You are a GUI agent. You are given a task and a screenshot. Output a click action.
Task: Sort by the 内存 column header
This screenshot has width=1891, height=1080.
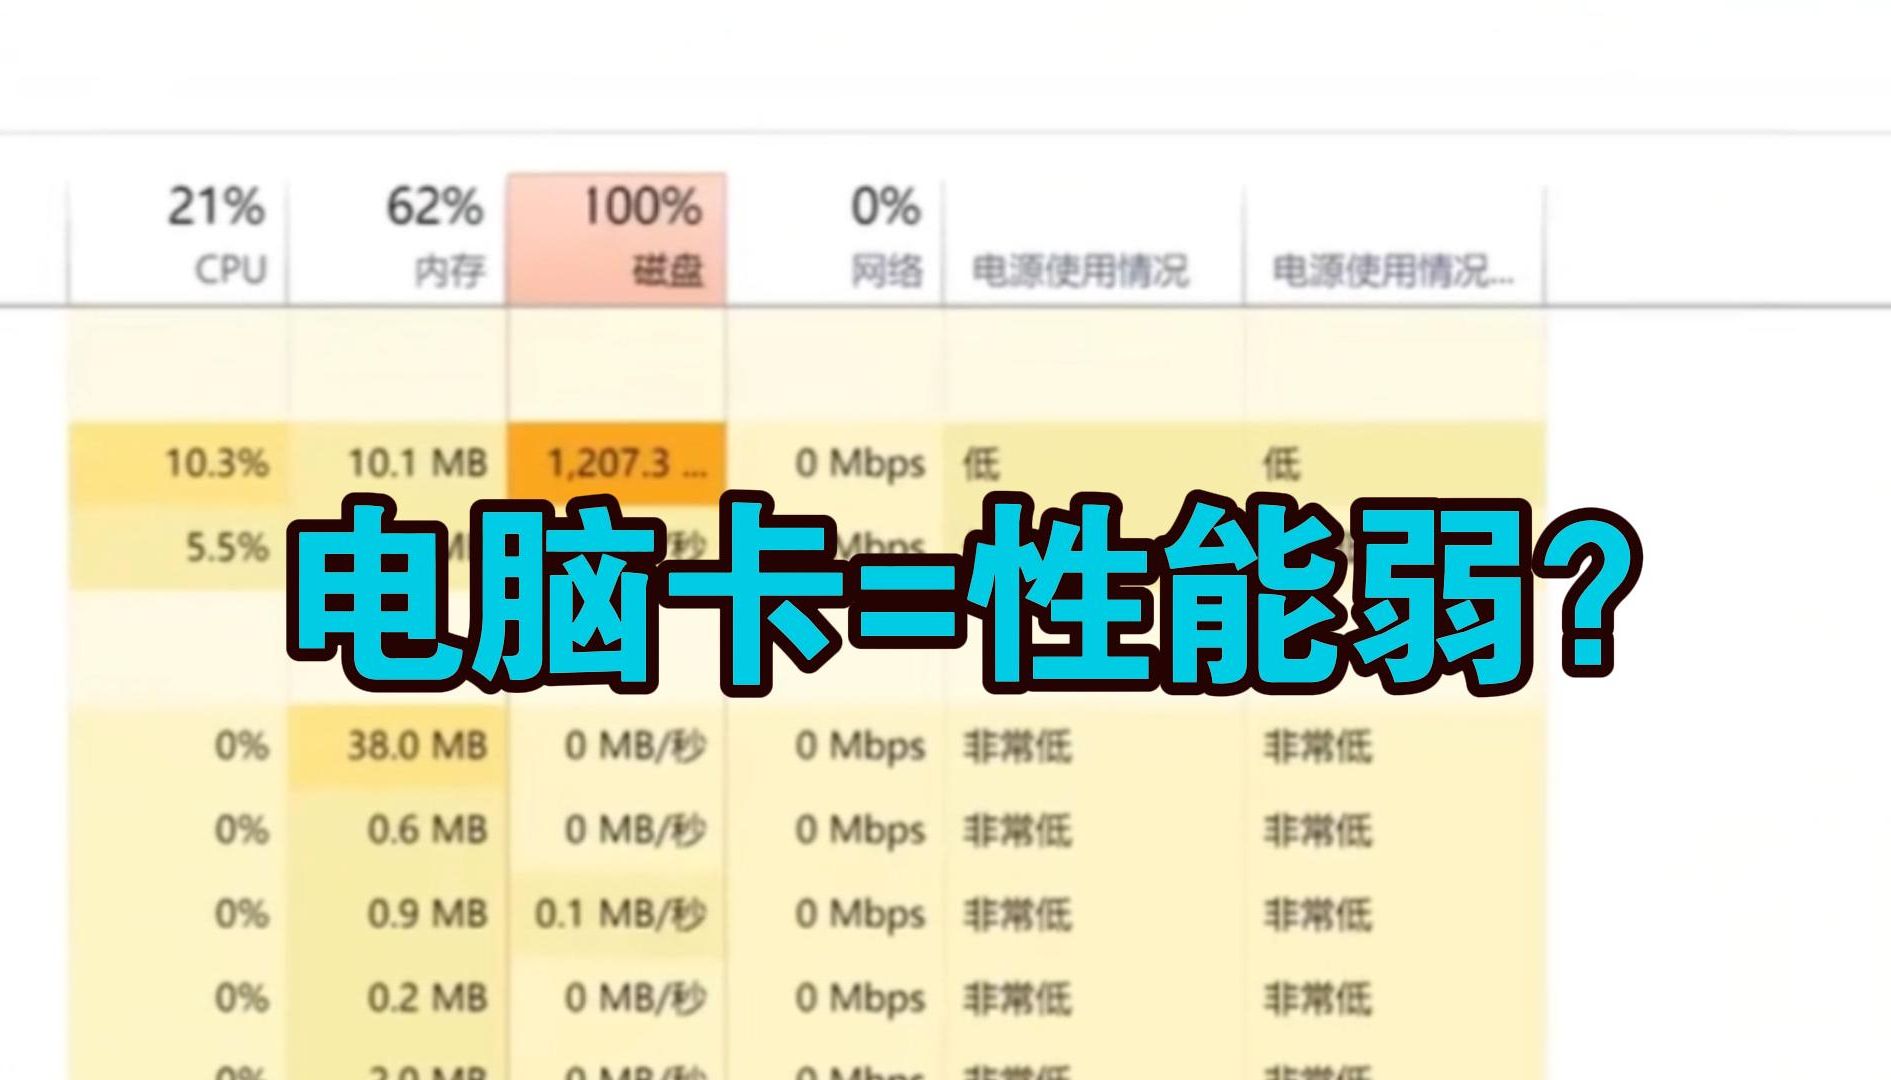click(x=397, y=240)
